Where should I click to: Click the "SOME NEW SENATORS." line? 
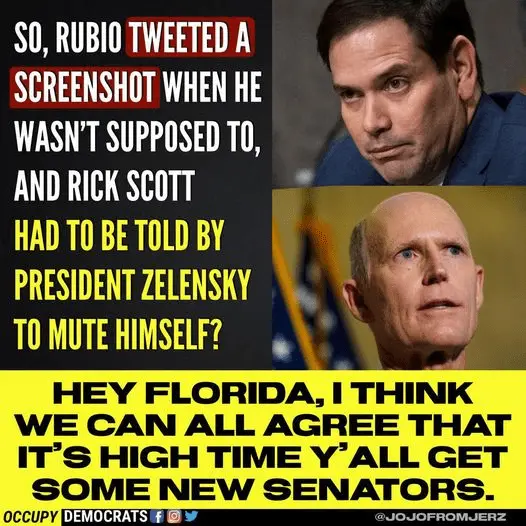pos(263,489)
